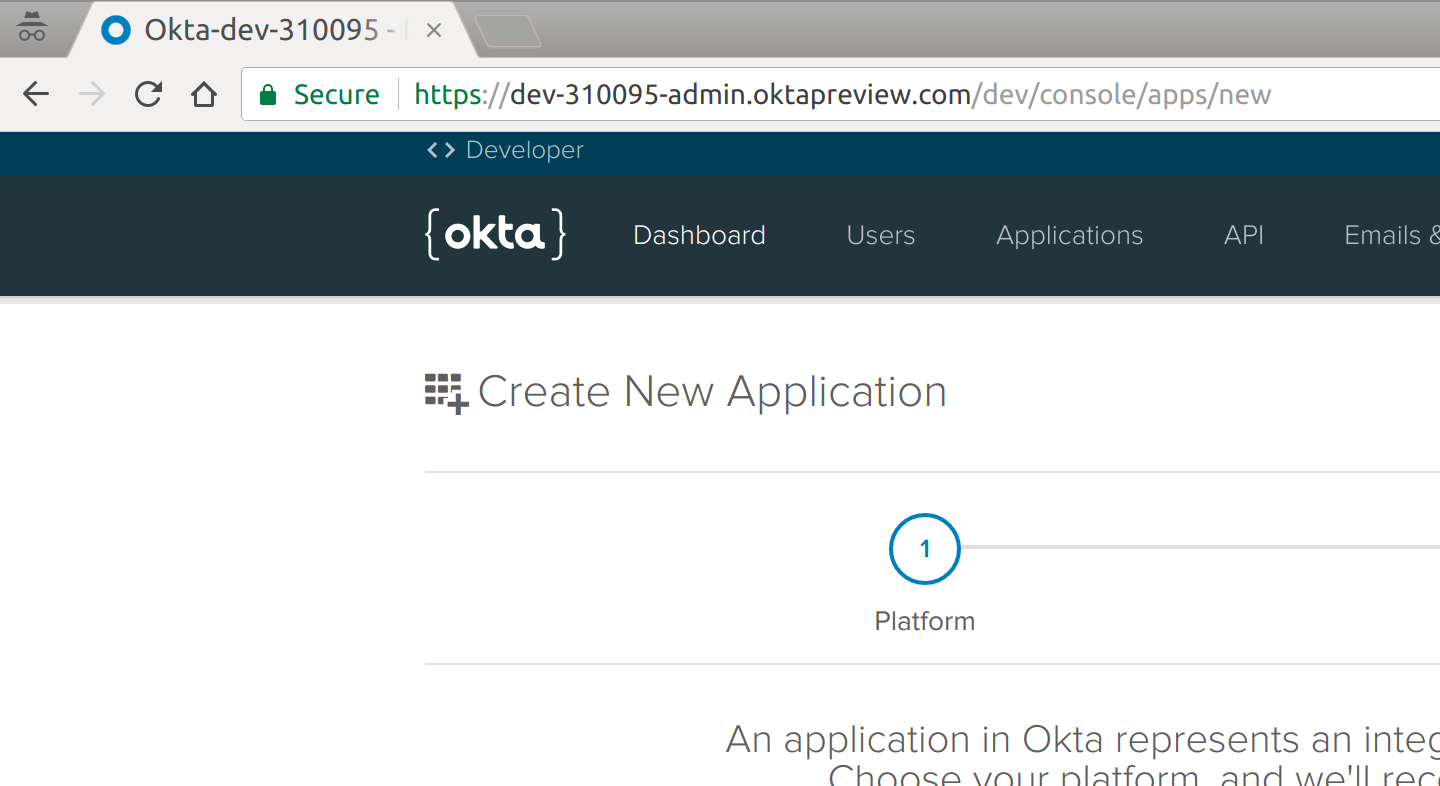The image size is (1440, 786).
Task: Open the browser home page
Action: tap(204, 93)
